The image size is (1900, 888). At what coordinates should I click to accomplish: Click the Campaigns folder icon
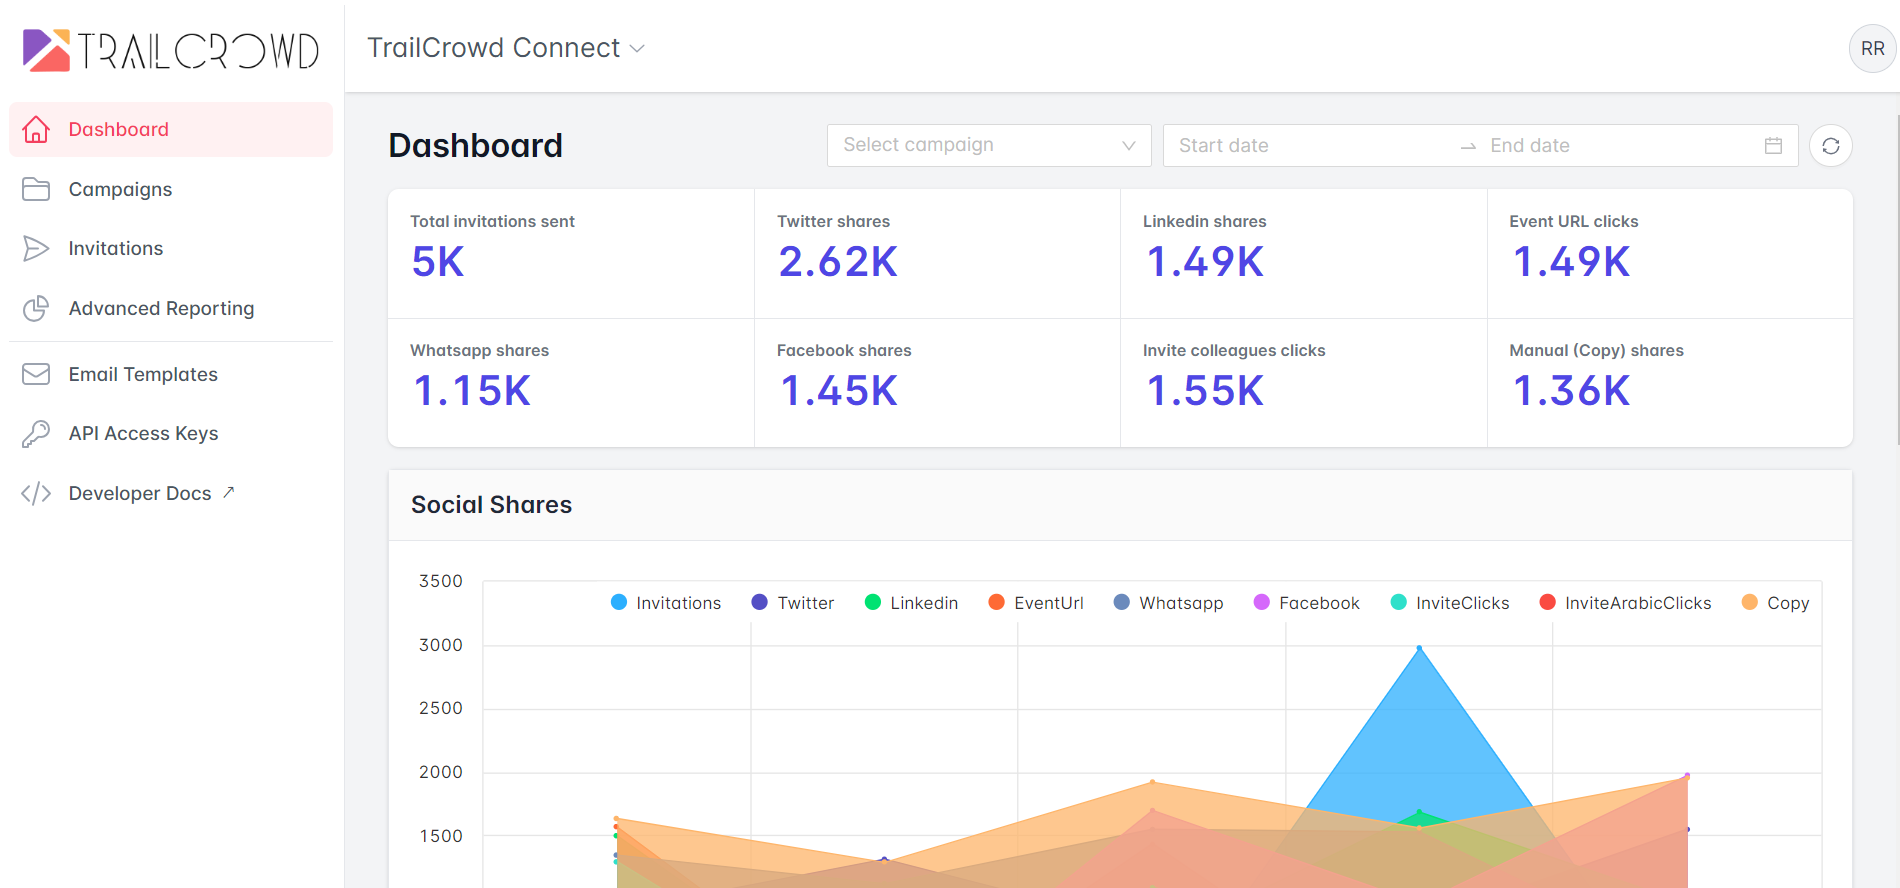click(x=36, y=189)
